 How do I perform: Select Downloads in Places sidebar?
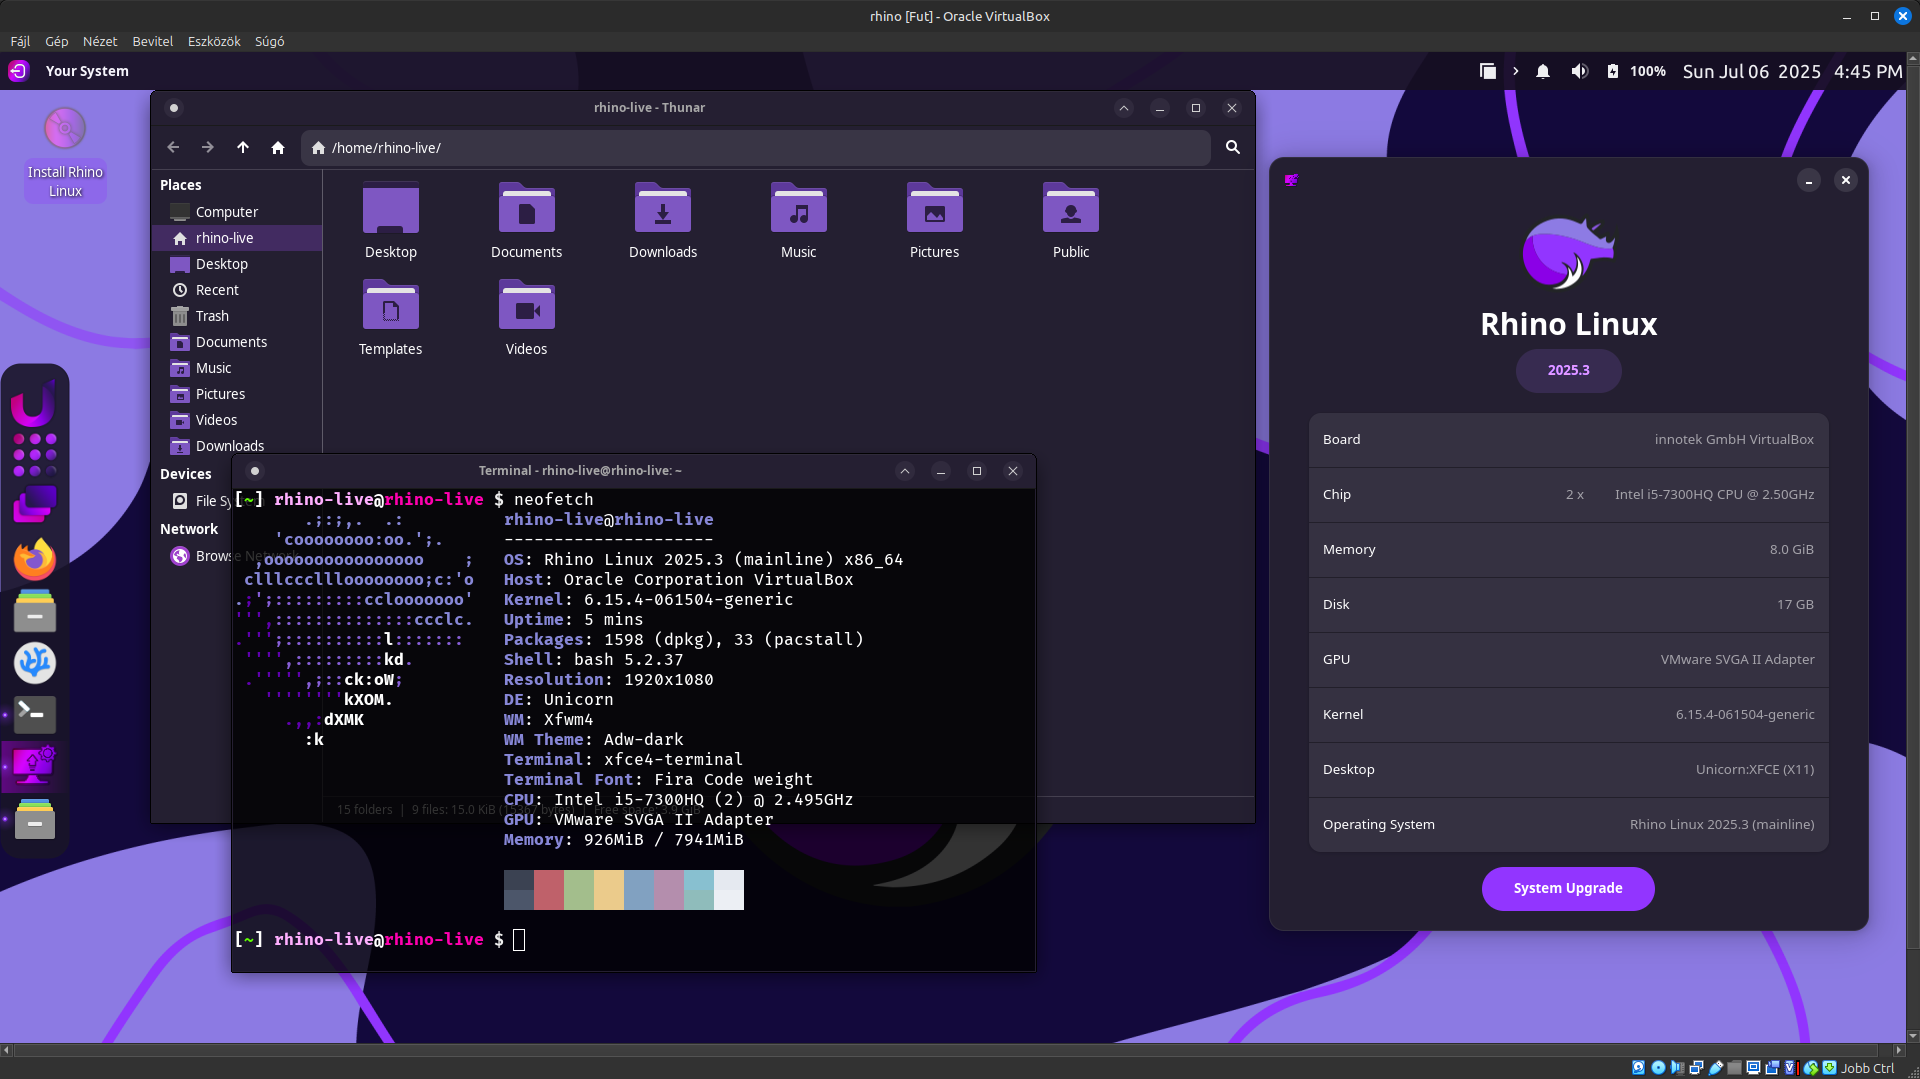237,446
